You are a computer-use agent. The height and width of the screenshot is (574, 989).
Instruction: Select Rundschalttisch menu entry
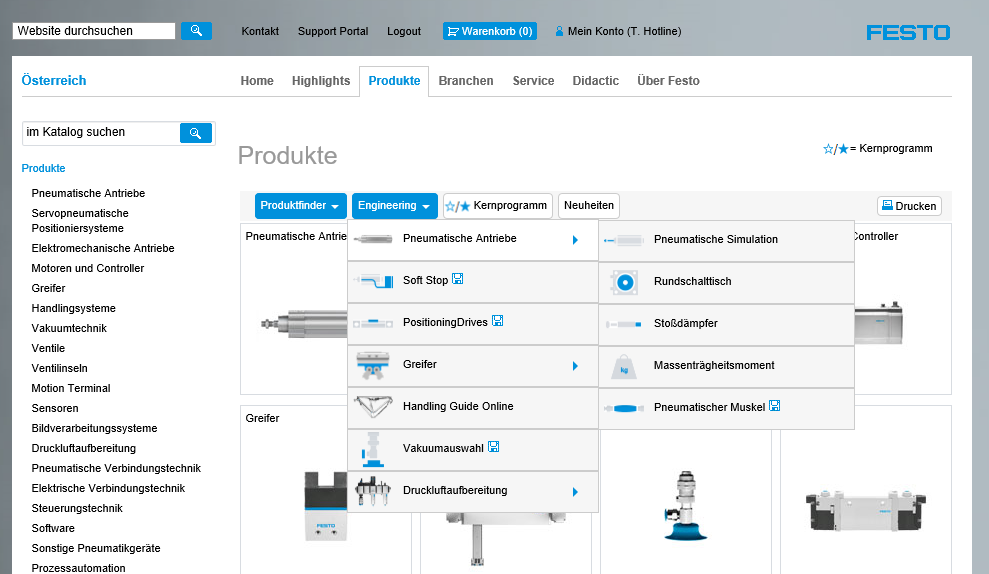click(x=727, y=283)
